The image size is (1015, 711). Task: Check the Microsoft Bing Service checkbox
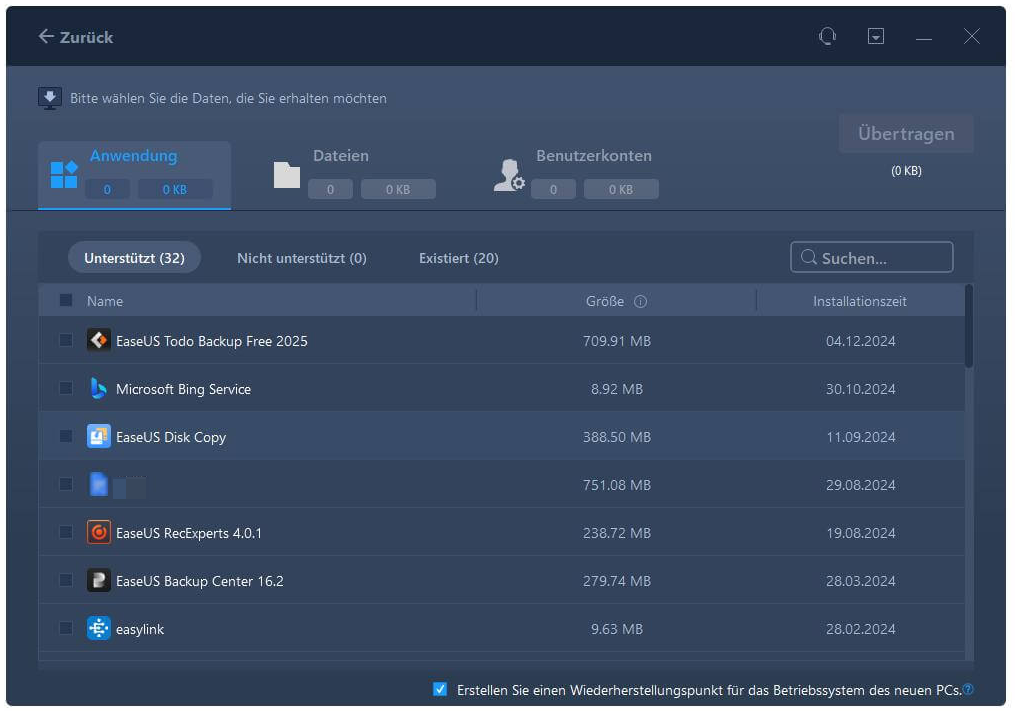coord(66,388)
